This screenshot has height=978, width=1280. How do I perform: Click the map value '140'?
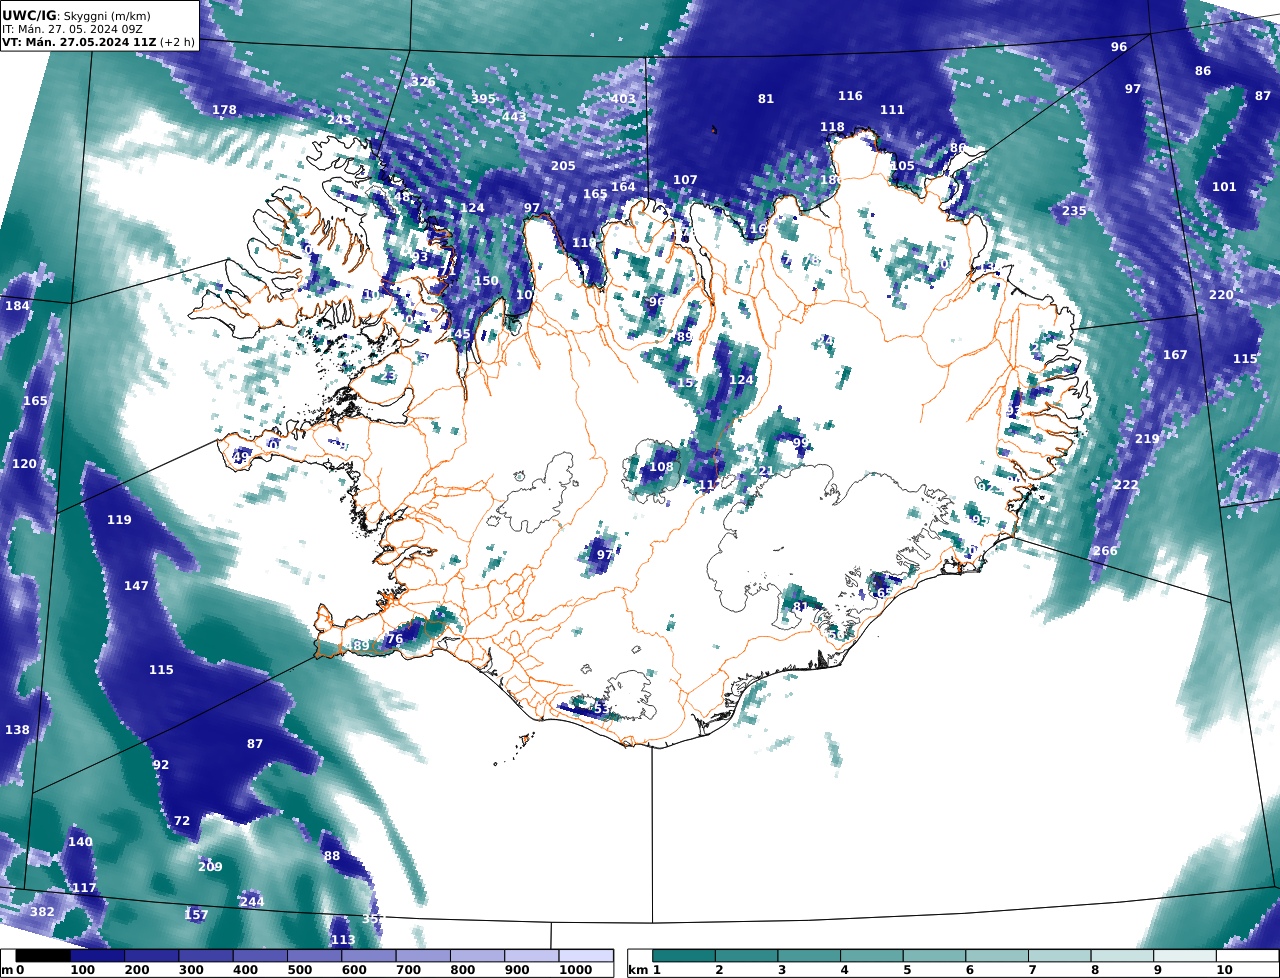click(80, 842)
